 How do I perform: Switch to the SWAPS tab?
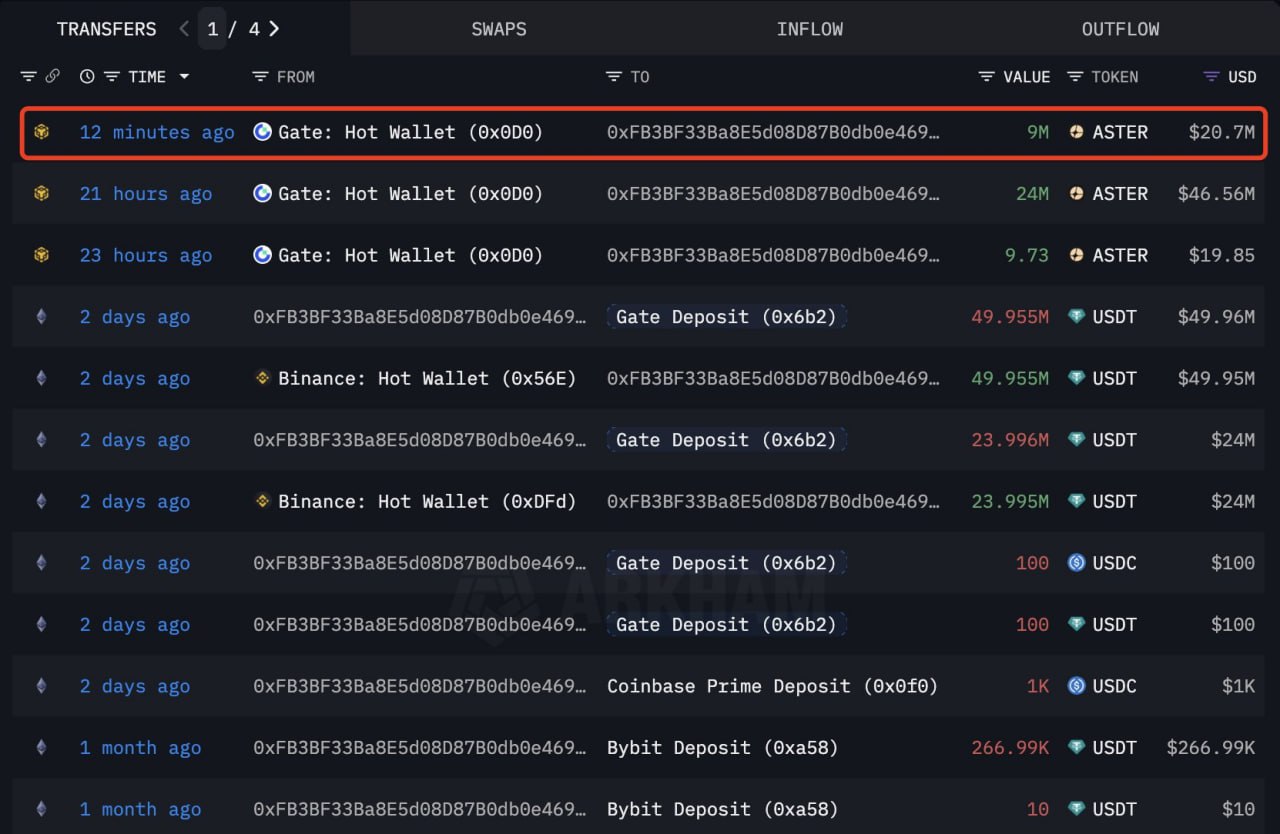coord(499,29)
